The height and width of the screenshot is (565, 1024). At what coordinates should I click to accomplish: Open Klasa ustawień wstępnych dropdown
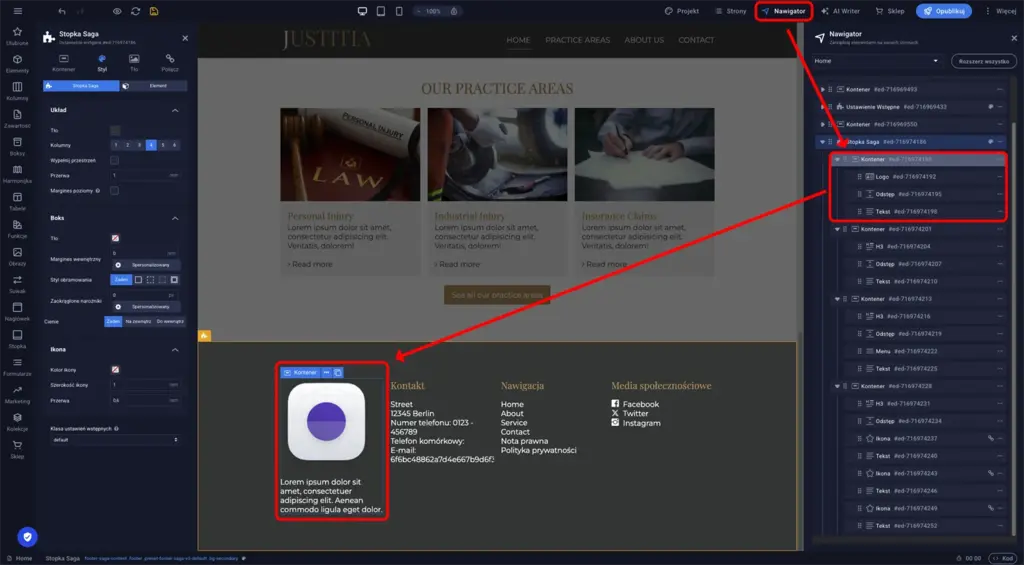coord(115,440)
